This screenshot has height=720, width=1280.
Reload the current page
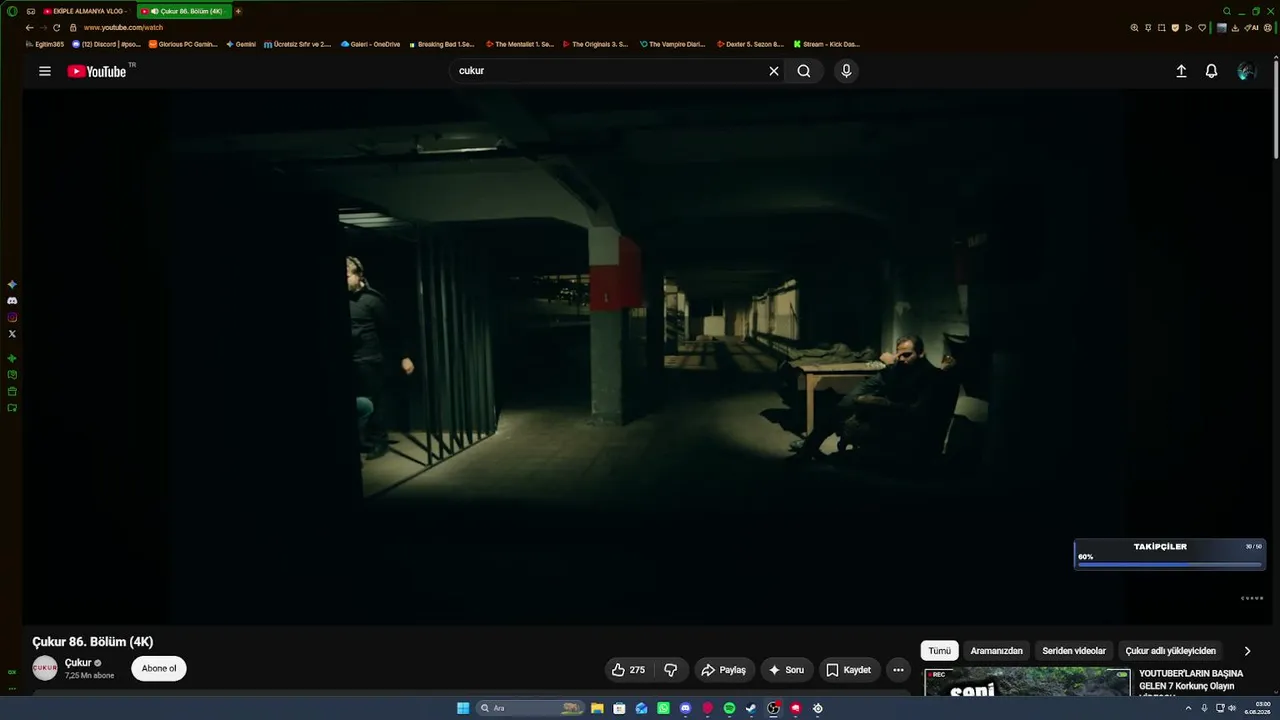56,28
